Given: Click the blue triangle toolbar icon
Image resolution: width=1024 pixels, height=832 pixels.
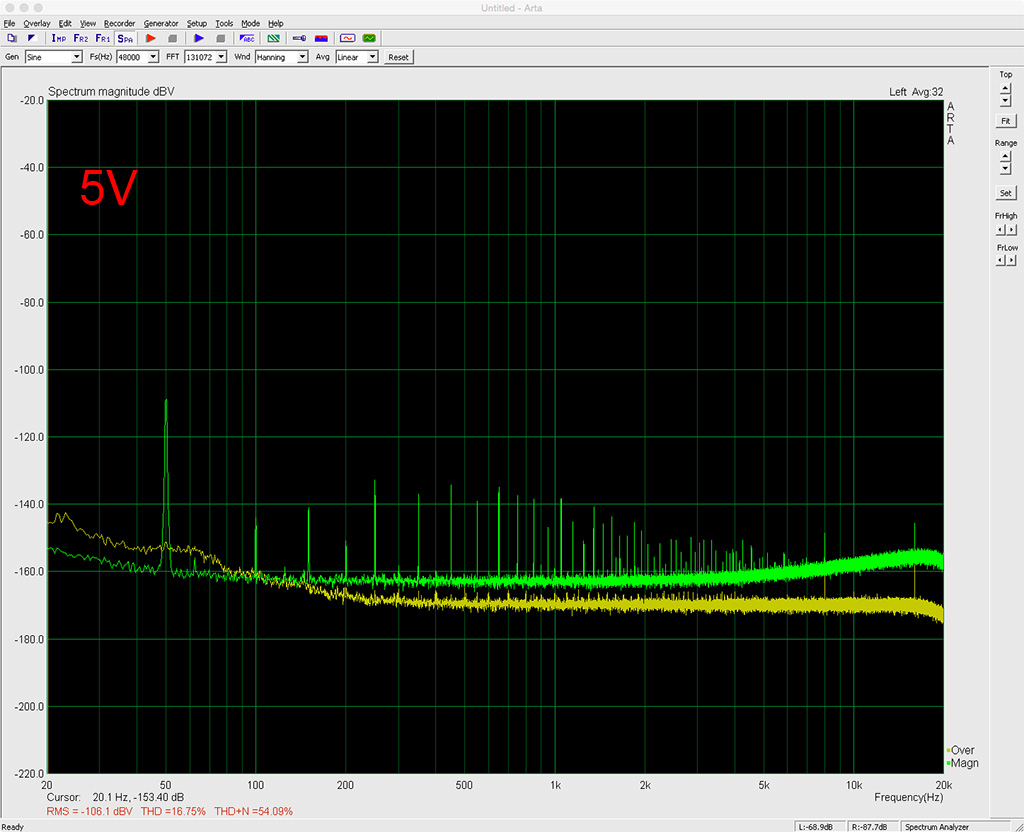Looking at the screenshot, I should [x=31, y=39].
